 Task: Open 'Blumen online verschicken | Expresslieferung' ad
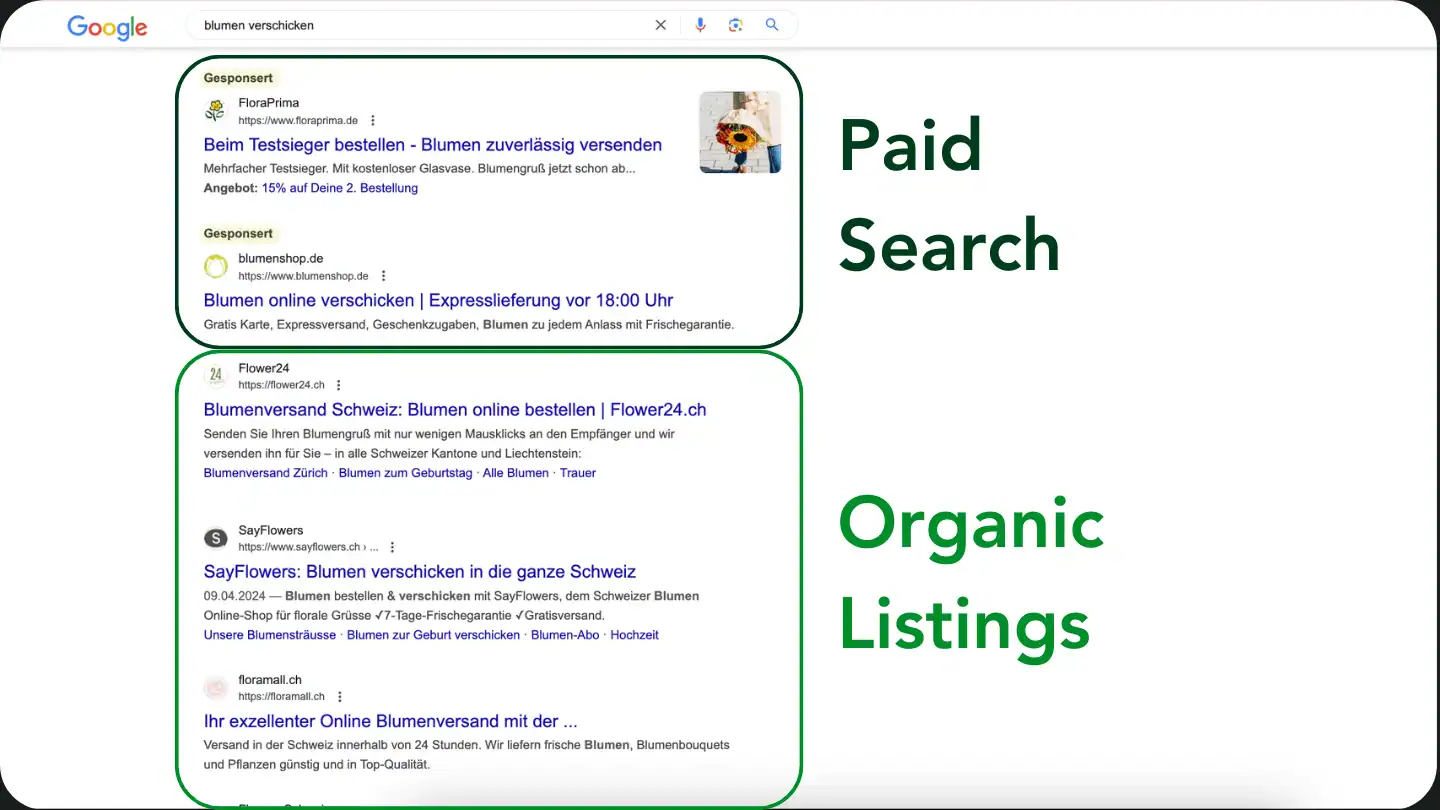click(438, 300)
